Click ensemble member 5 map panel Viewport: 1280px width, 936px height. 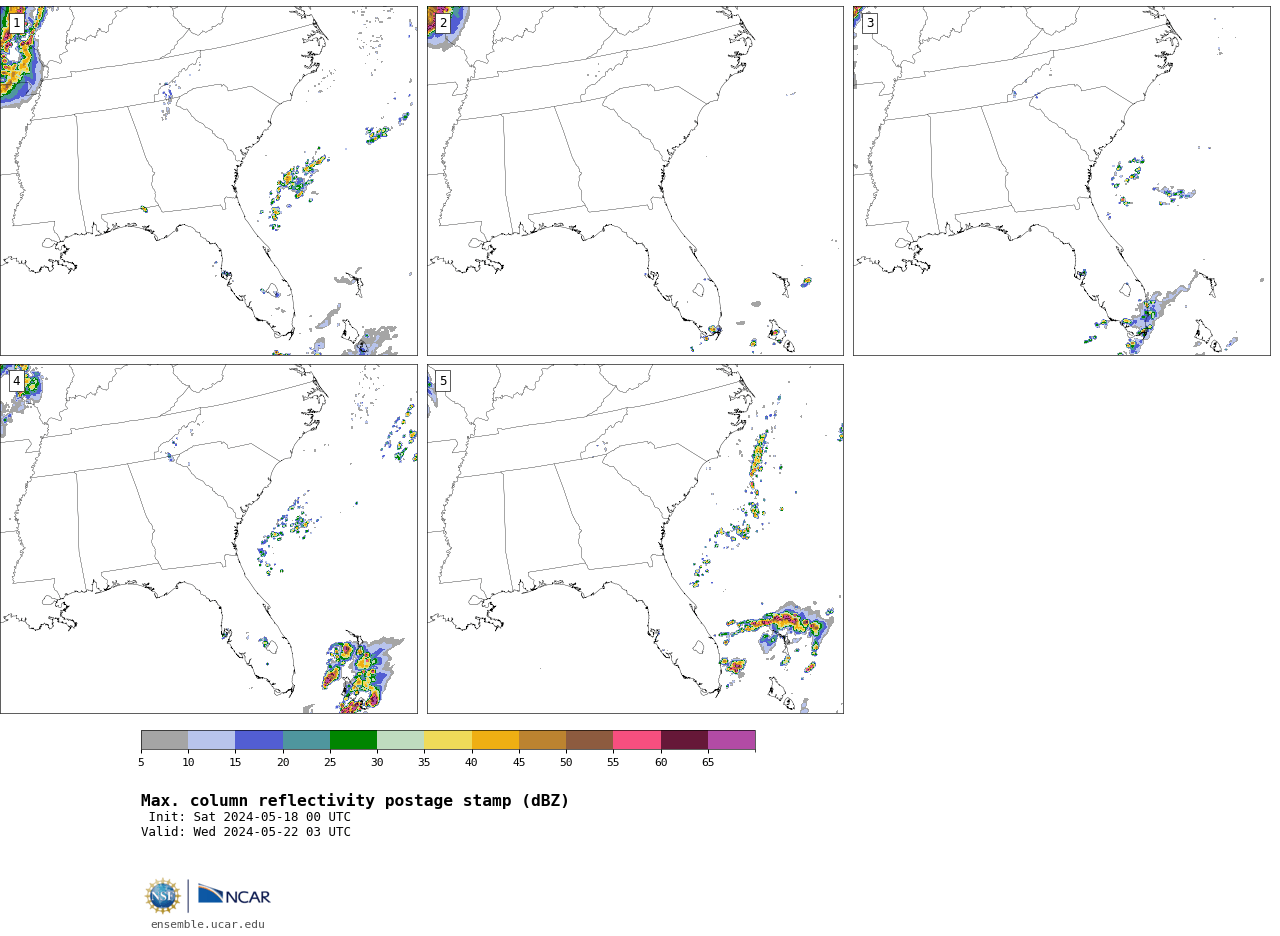pyautogui.click(x=635, y=539)
